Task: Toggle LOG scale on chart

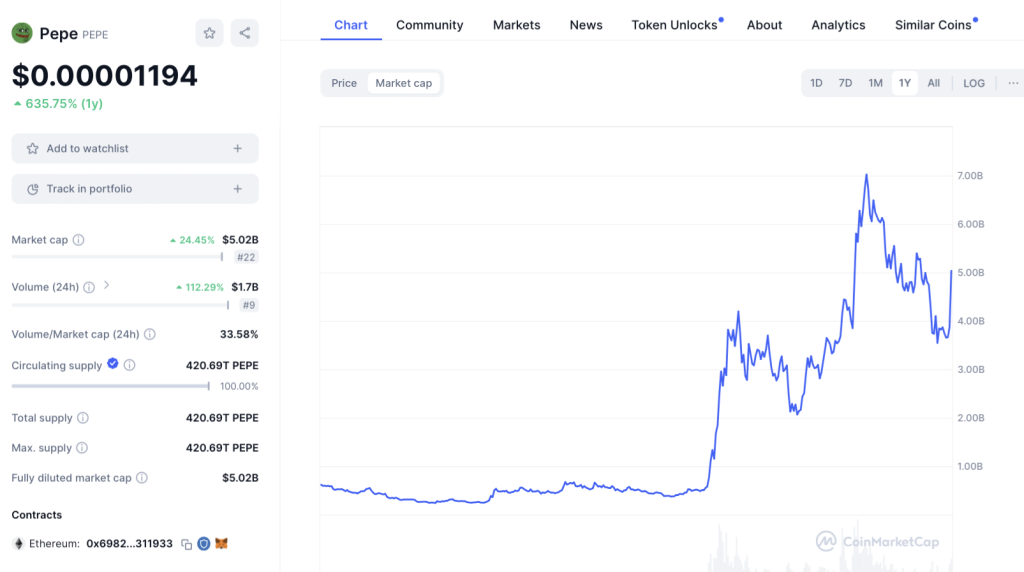Action: click(974, 83)
